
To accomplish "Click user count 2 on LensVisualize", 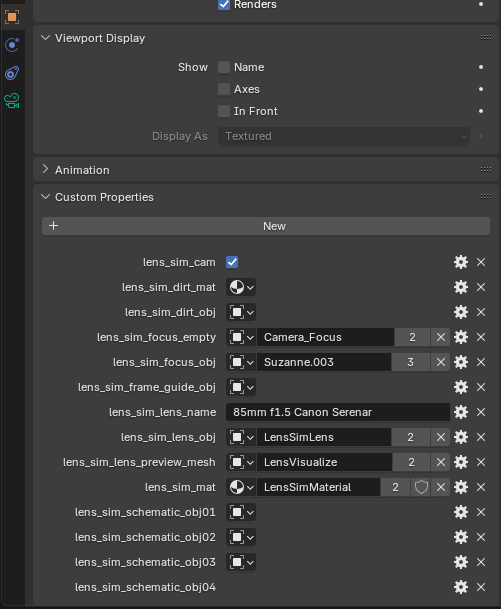I will click(x=411, y=462).
